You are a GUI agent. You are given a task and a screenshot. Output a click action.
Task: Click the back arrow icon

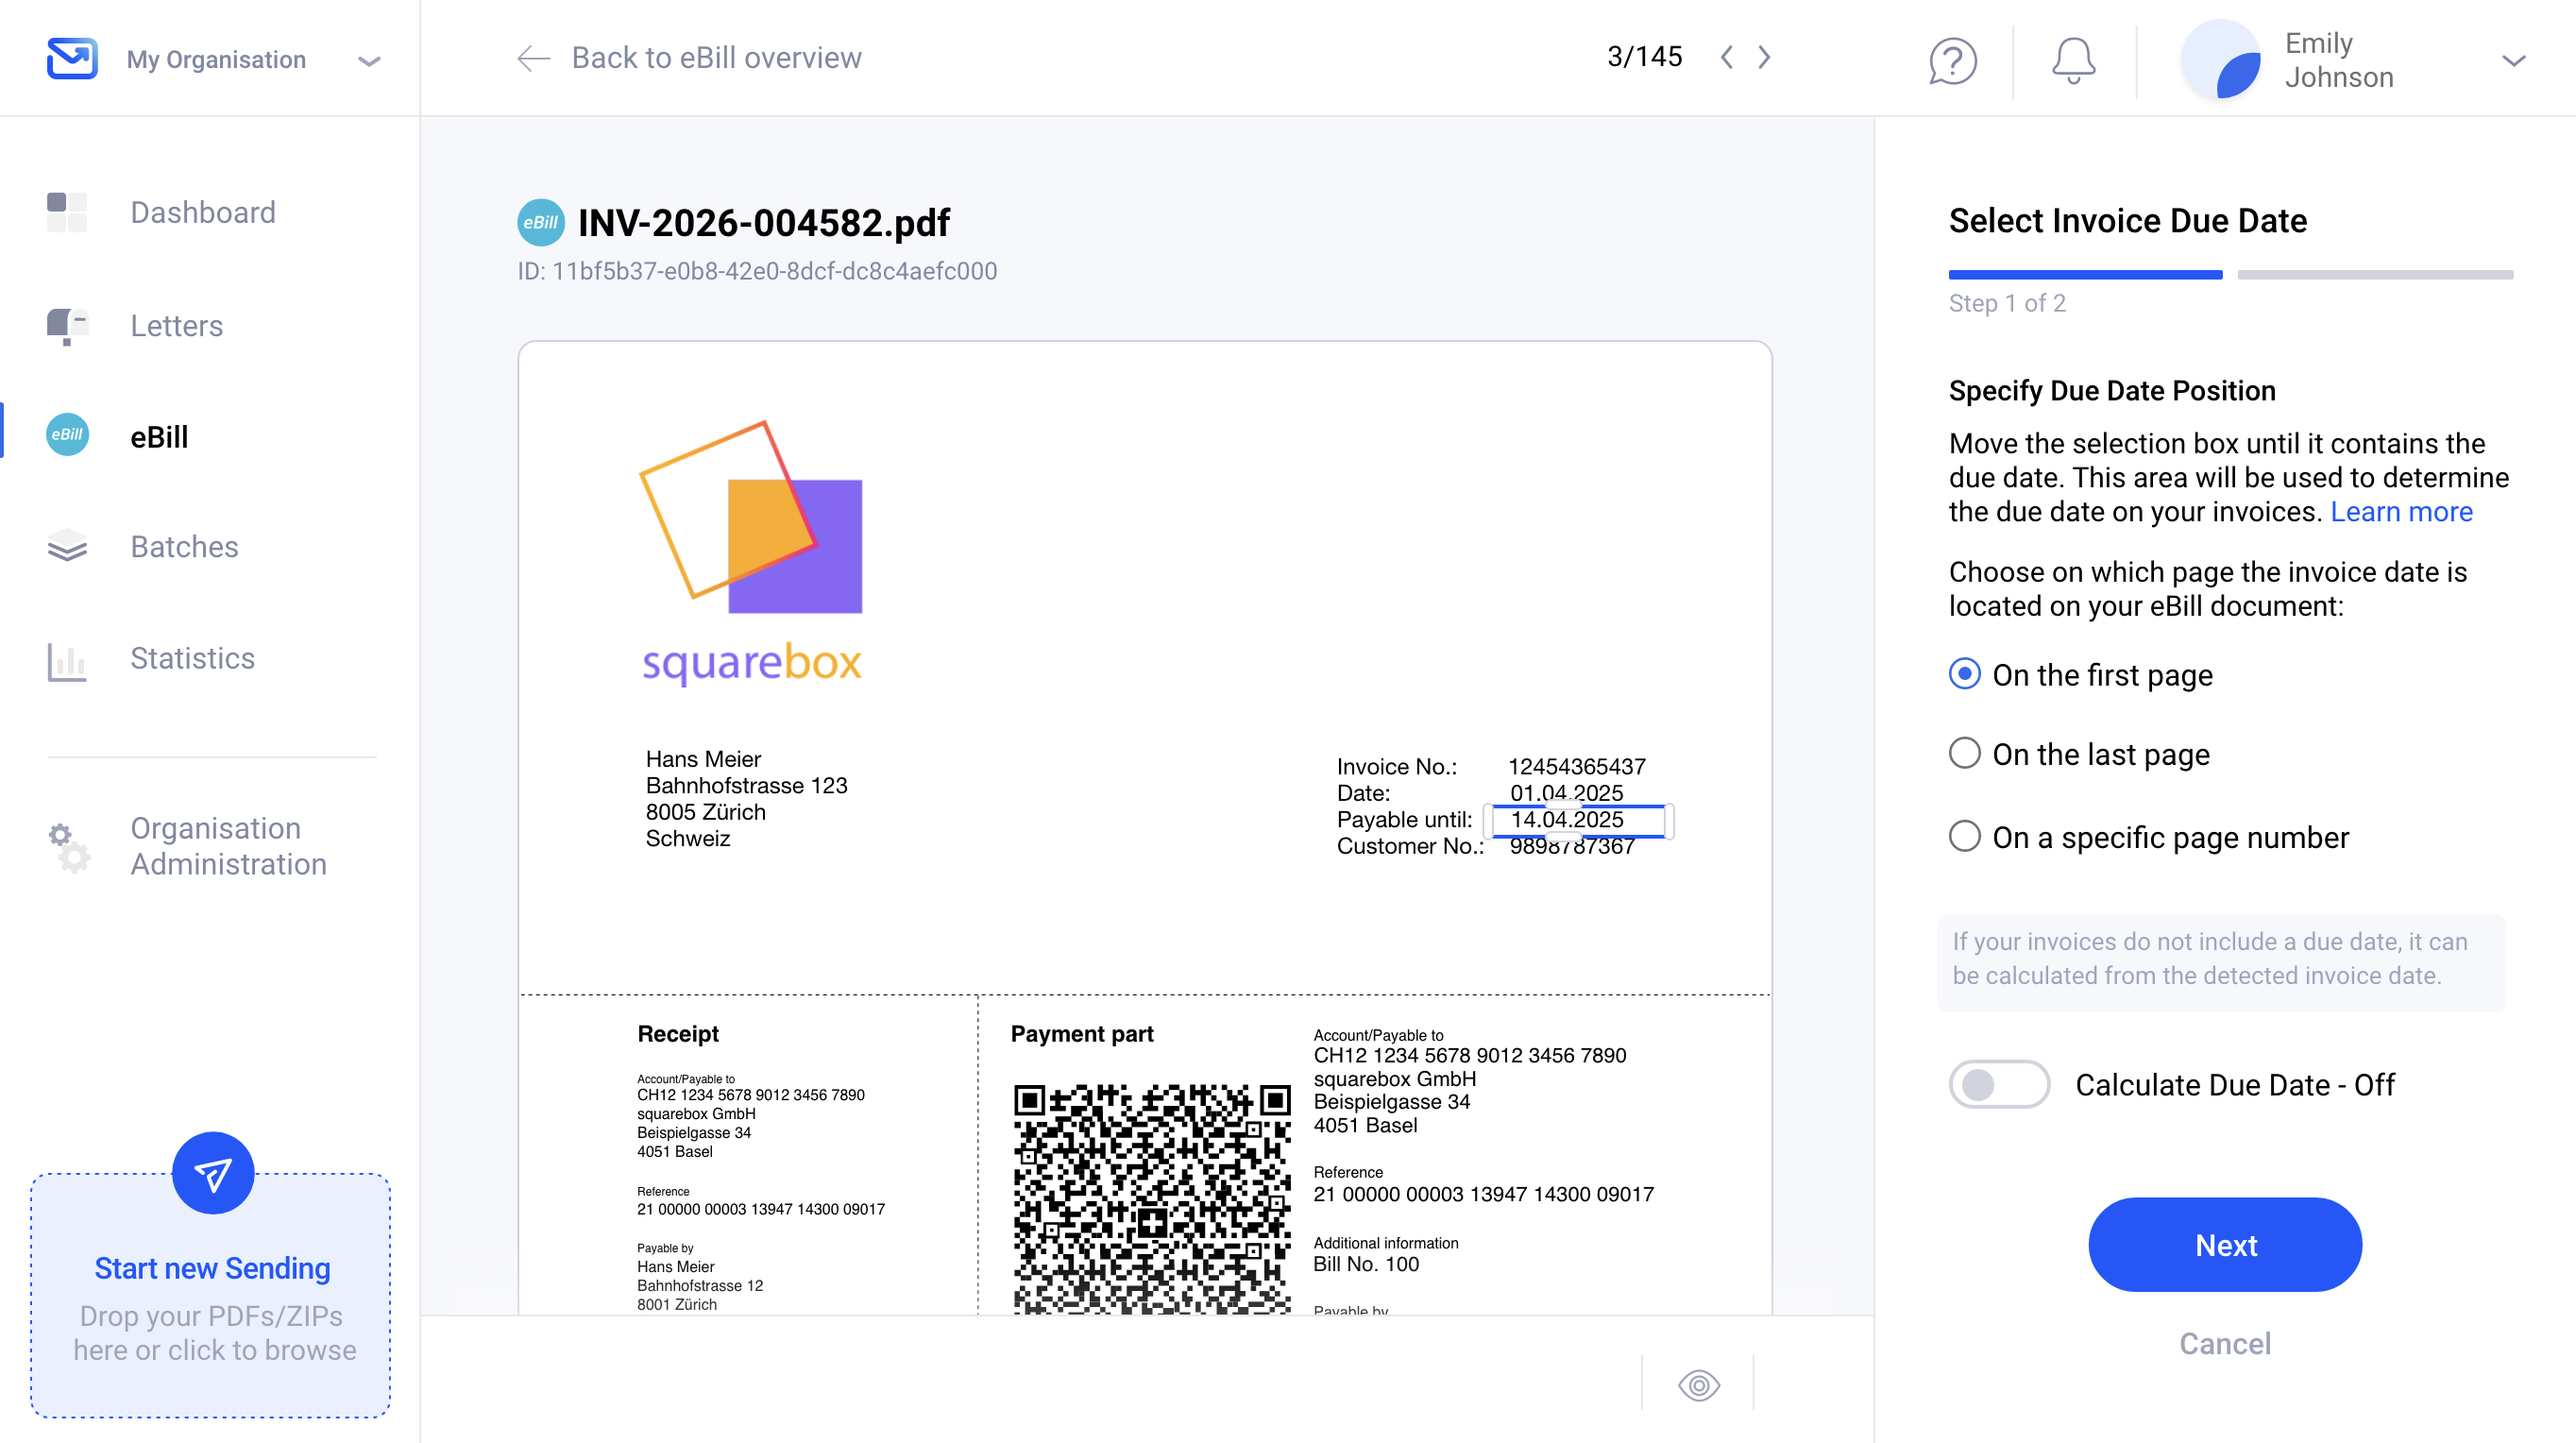point(534,58)
